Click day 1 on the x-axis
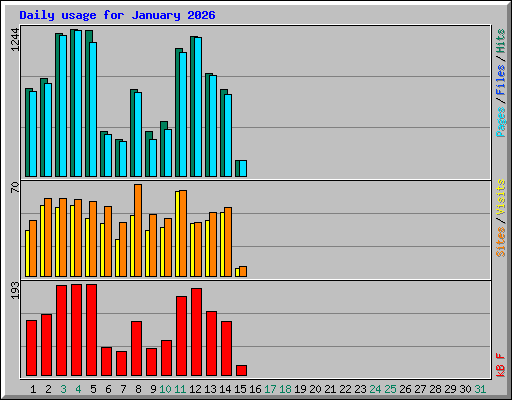 [x=33, y=389]
